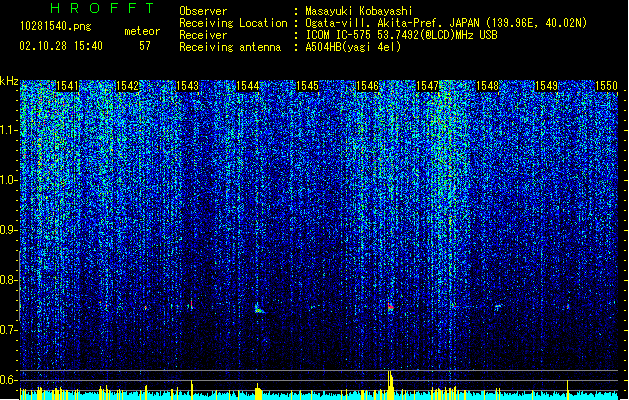Viewport: 629px width, 400px height.
Task: Click the tallest yellow signal spike after 1546
Action: coord(390,385)
